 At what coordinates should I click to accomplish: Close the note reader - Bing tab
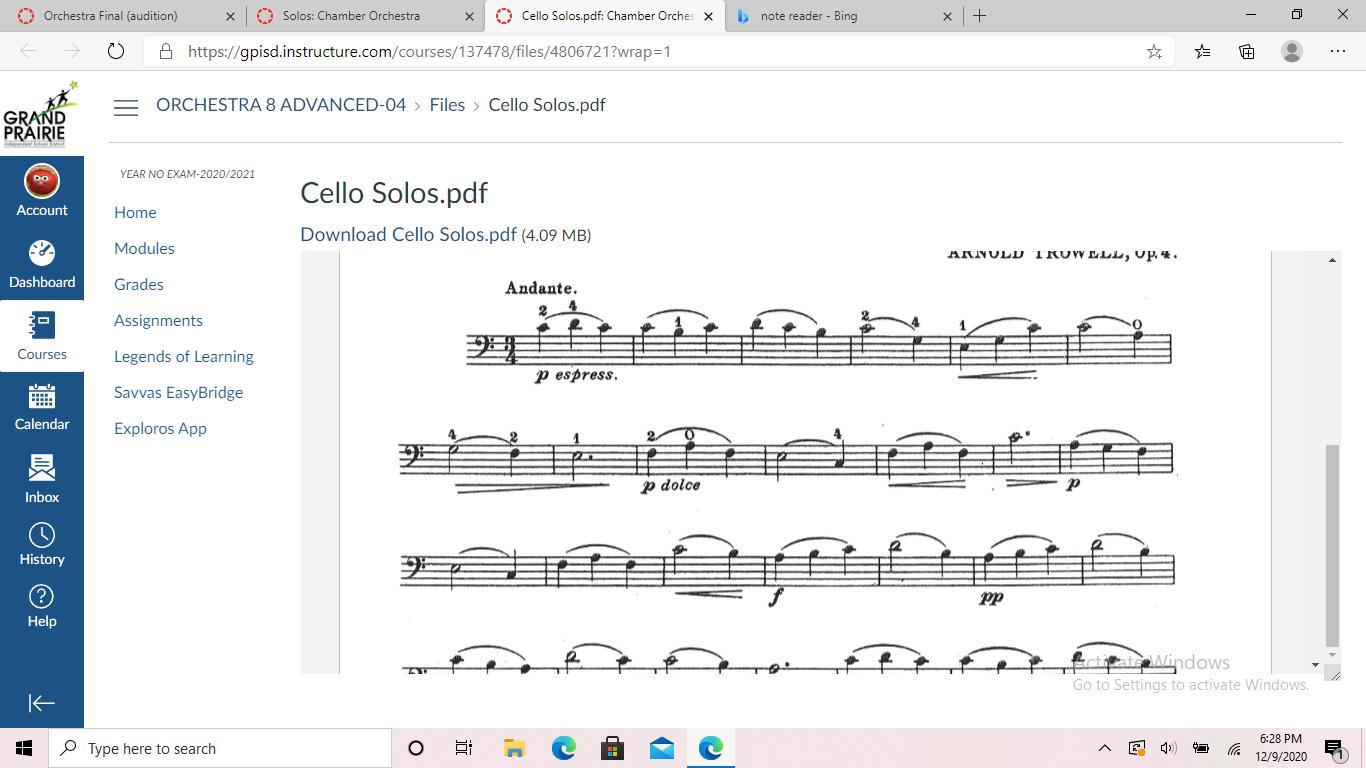tap(947, 16)
